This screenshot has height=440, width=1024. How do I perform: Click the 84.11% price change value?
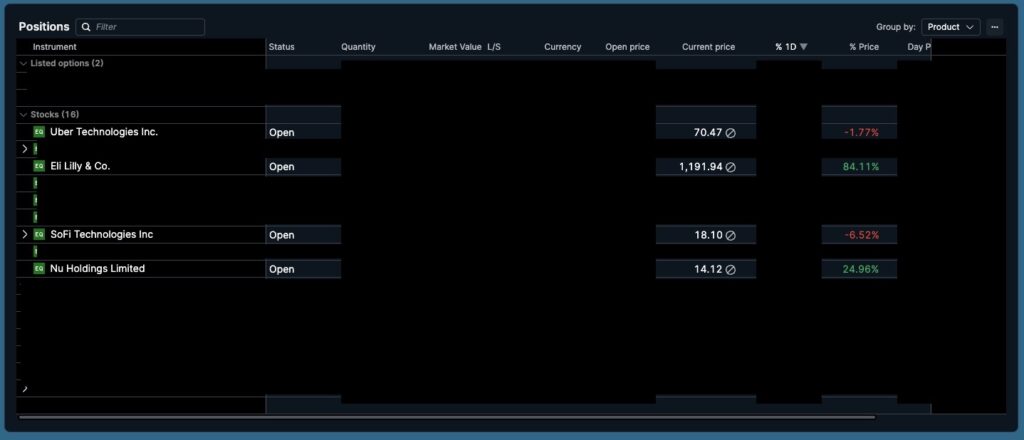tap(861, 167)
